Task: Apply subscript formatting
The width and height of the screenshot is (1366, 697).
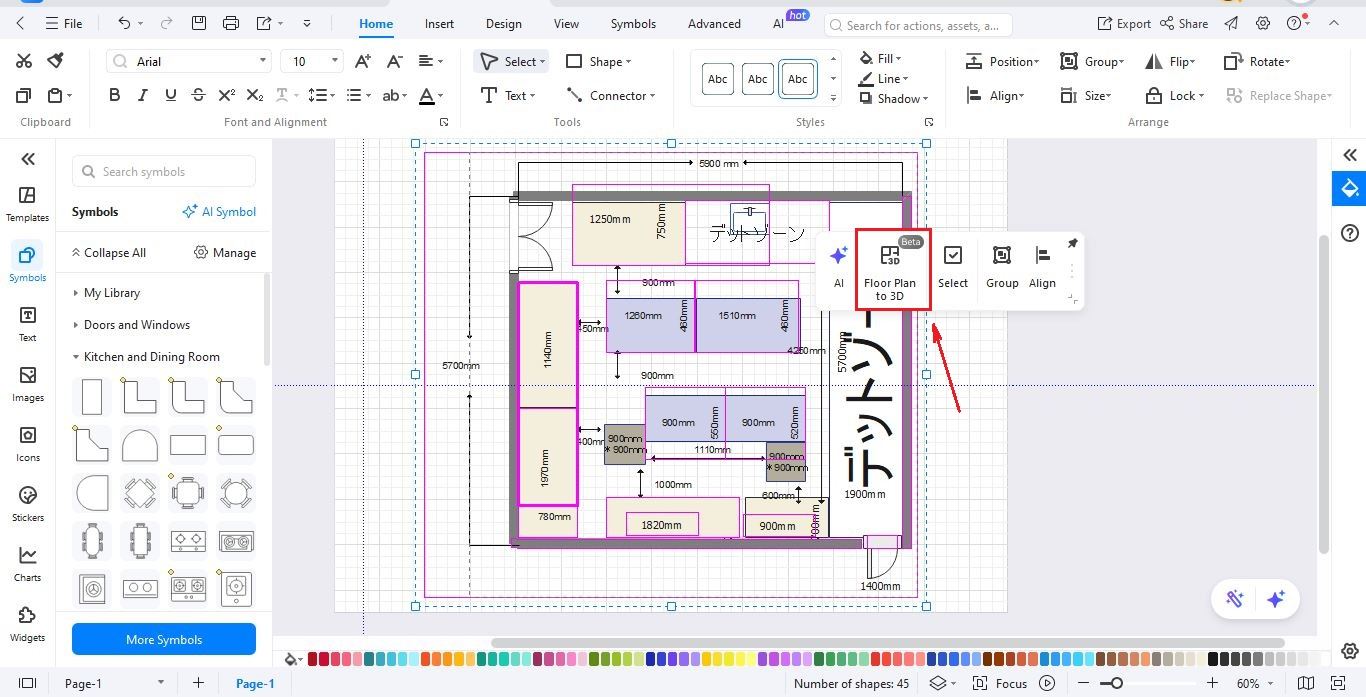Action: point(255,95)
